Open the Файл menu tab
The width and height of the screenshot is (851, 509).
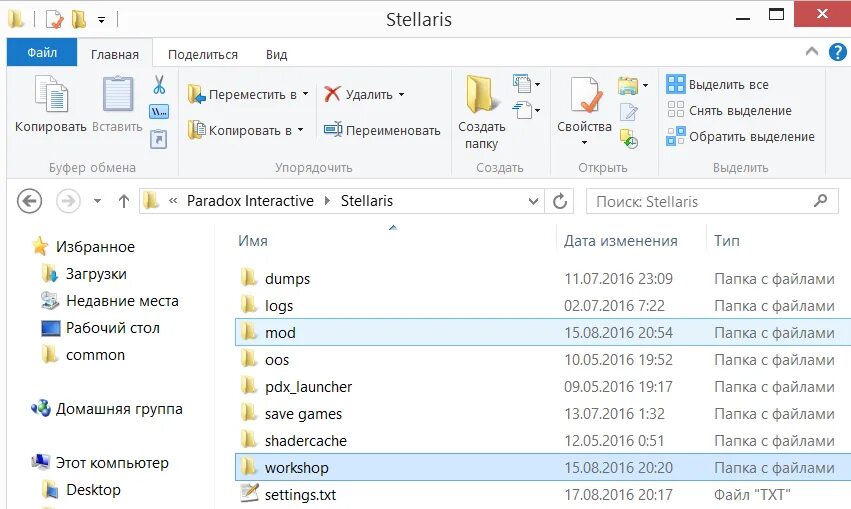[42, 53]
